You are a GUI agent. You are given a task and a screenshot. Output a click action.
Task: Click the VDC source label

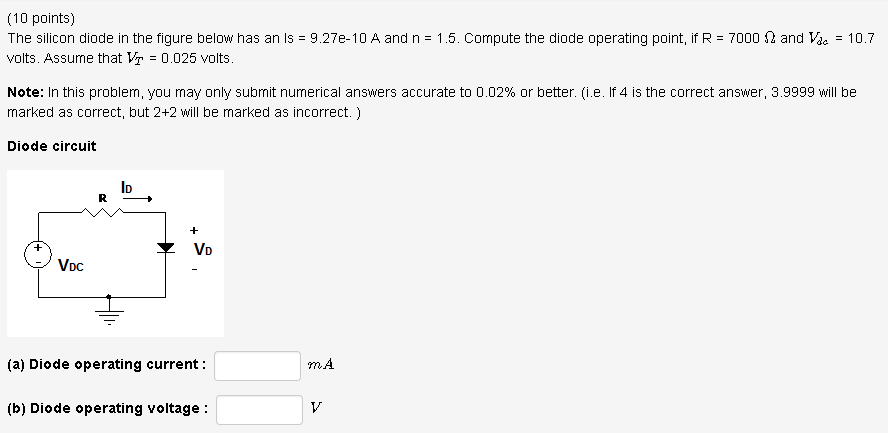pos(71,266)
